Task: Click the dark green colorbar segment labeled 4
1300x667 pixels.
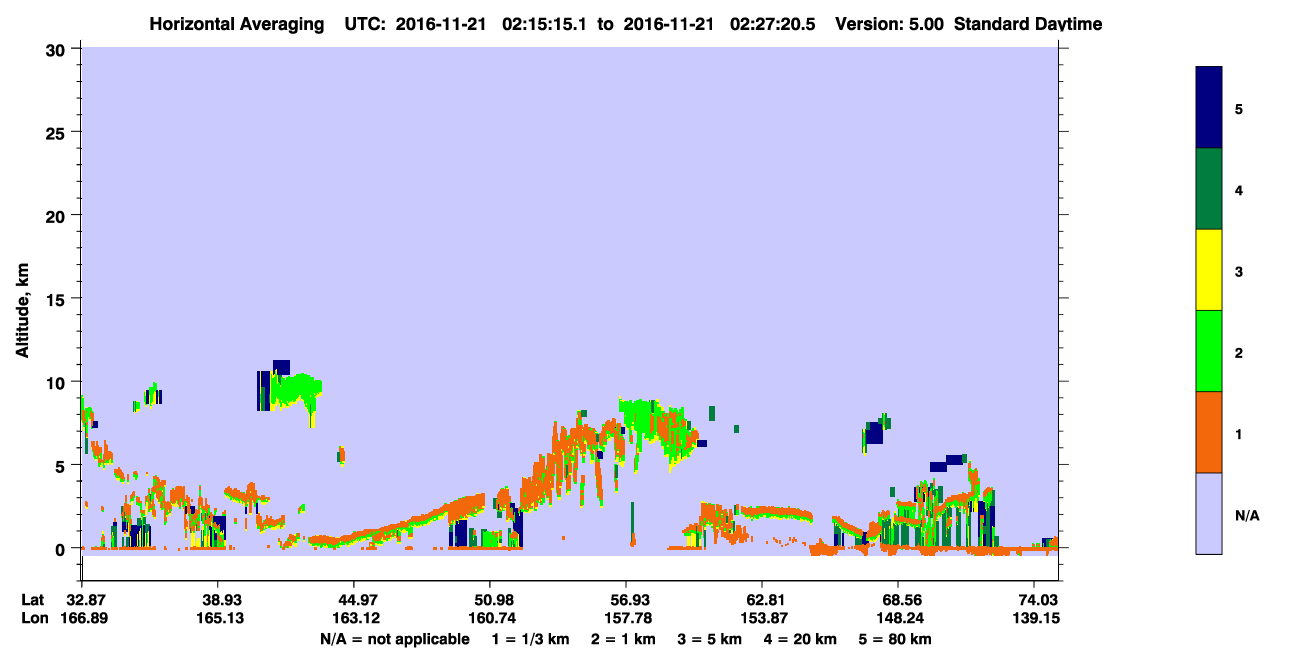Action: [x=1209, y=189]
